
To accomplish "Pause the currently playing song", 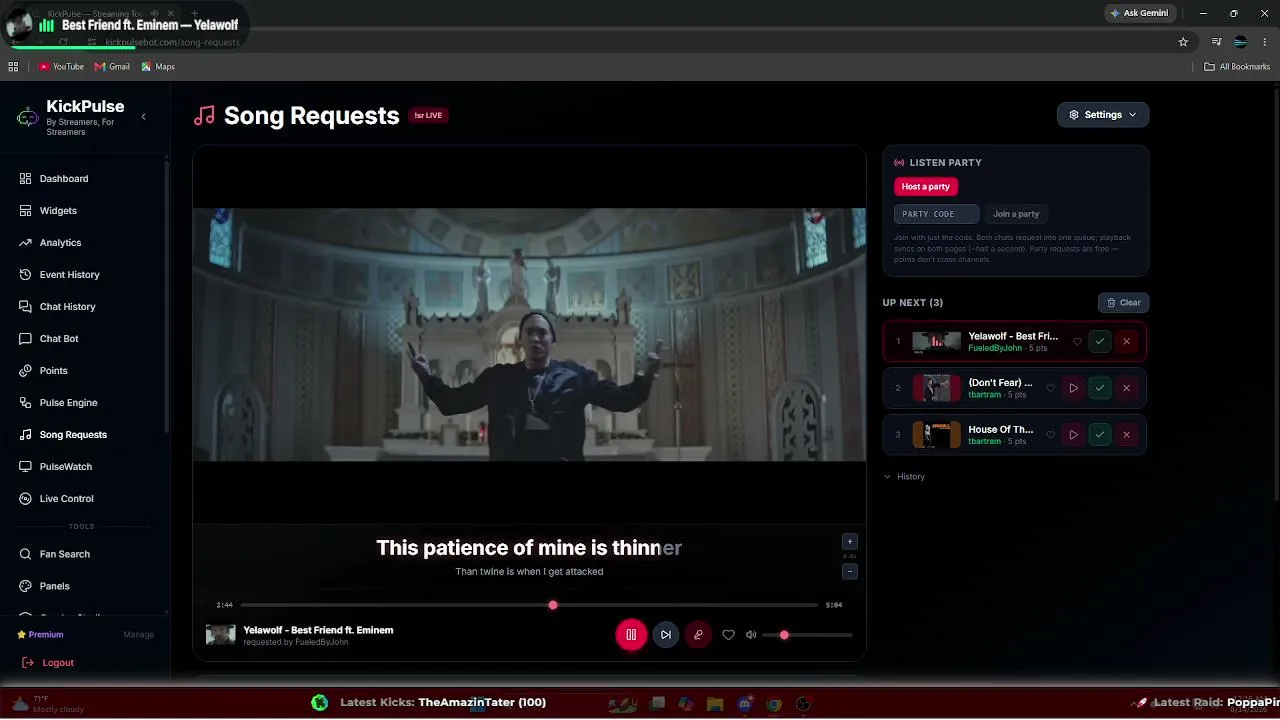I will [x=631, y=635].
